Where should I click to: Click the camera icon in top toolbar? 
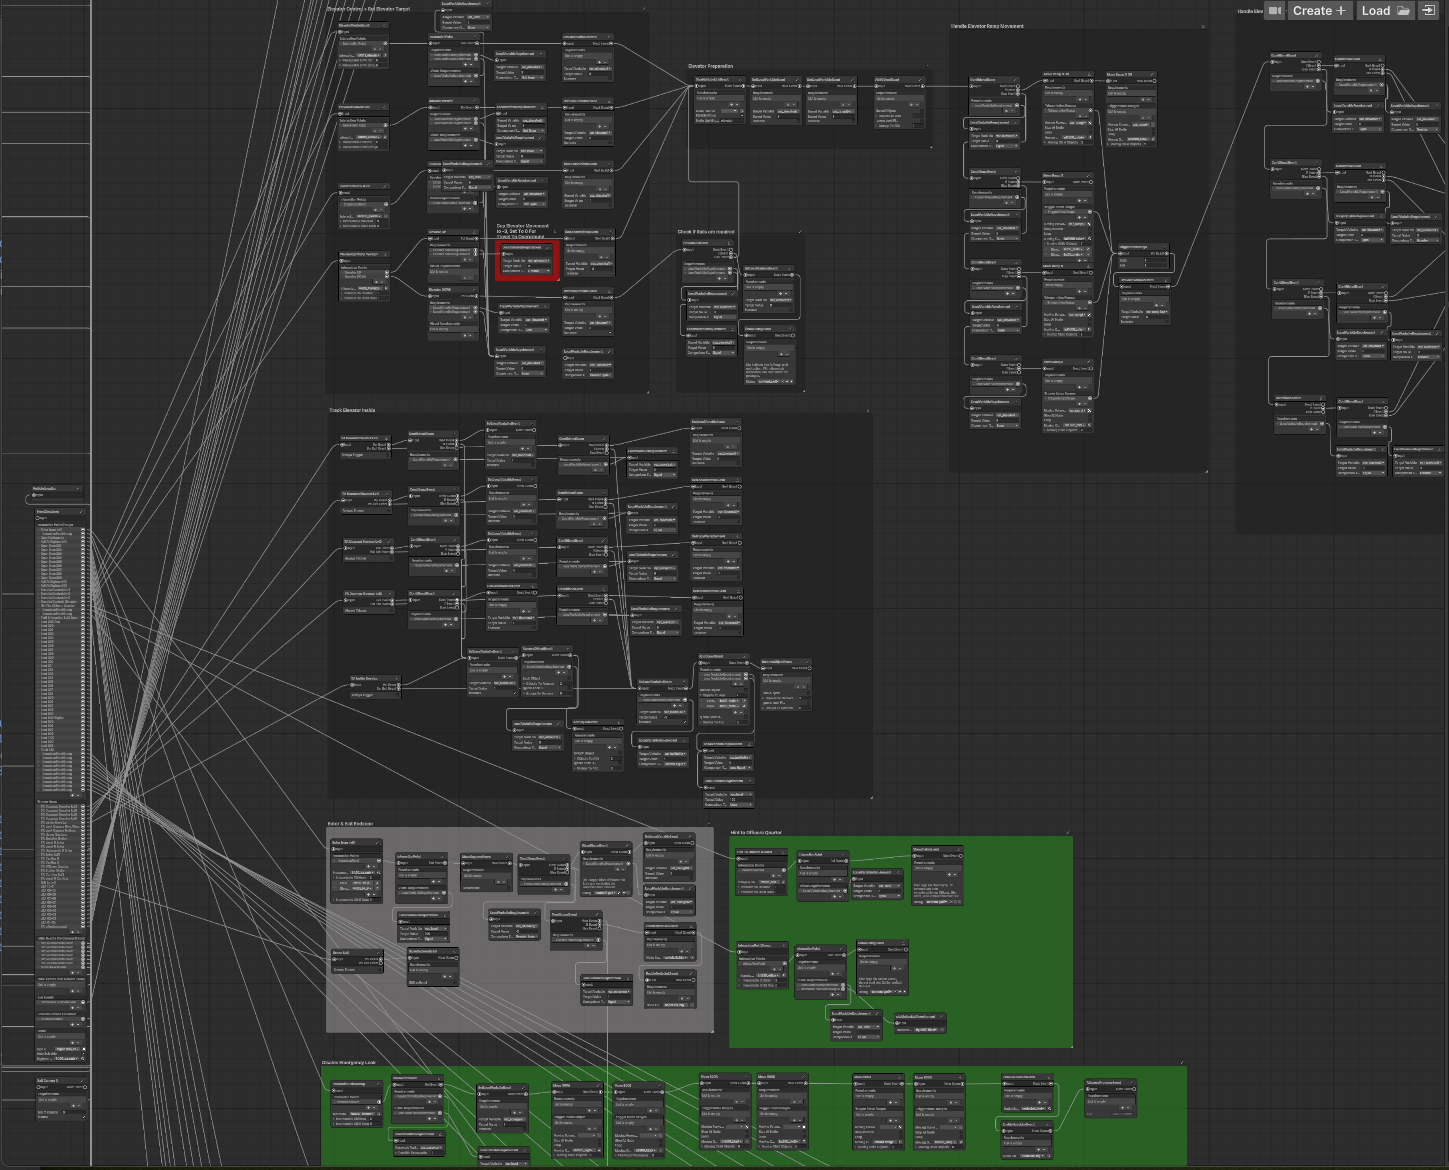tap(1274, 11)
